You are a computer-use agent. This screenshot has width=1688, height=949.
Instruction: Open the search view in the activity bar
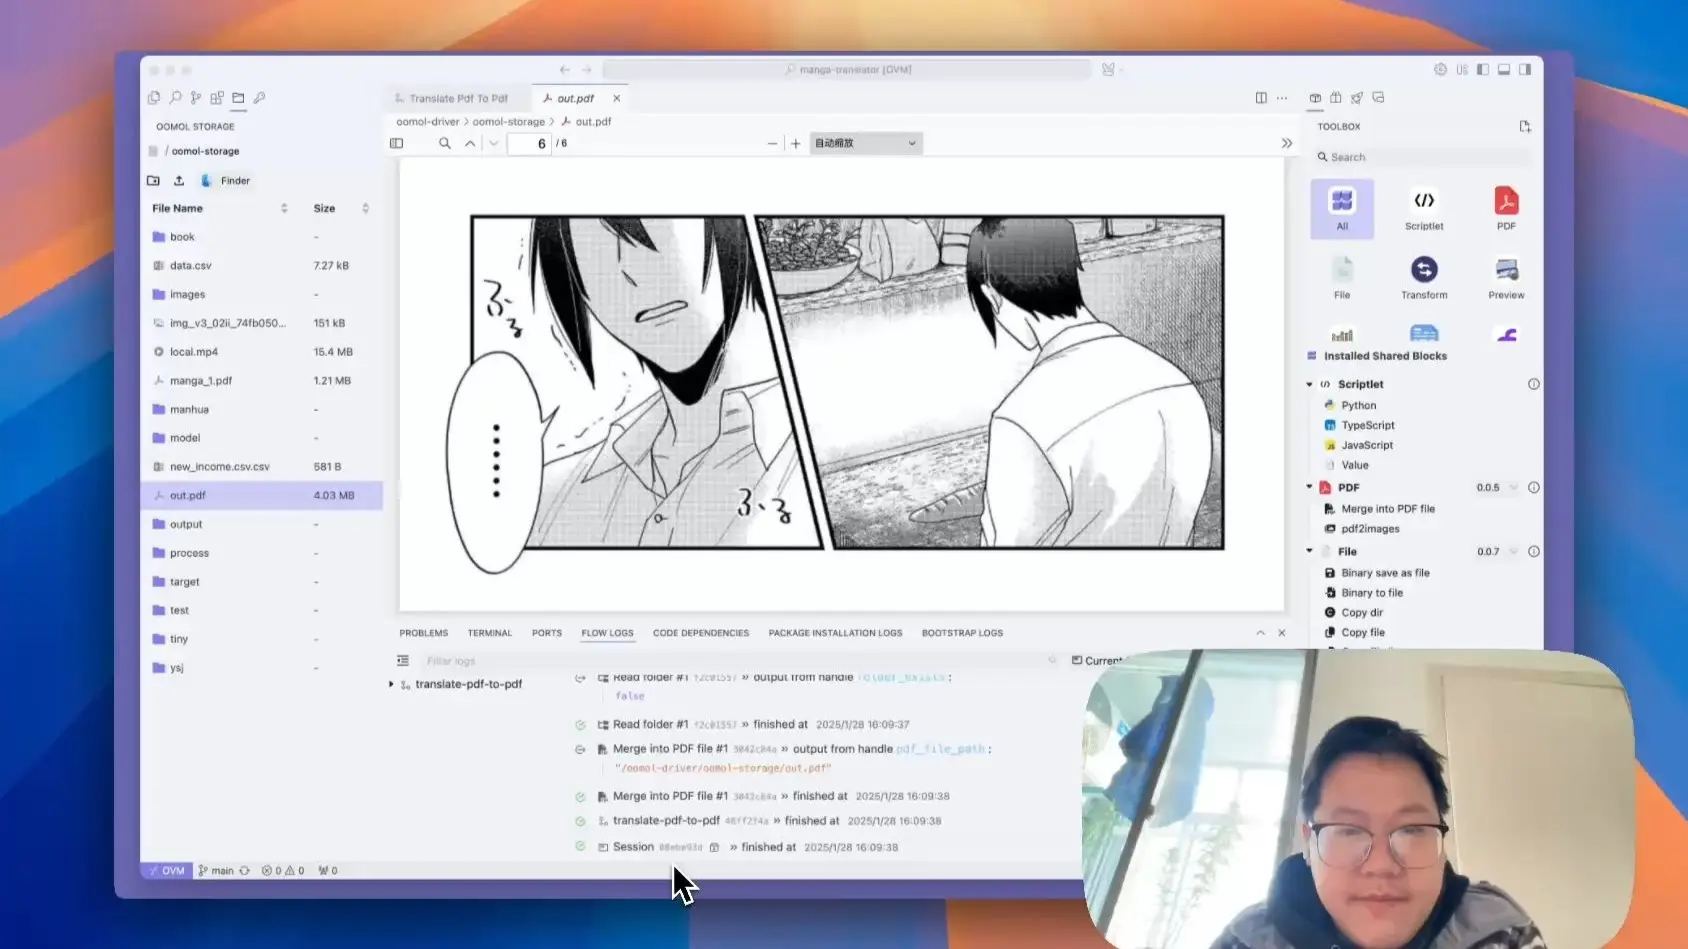[x=175, y=98]
